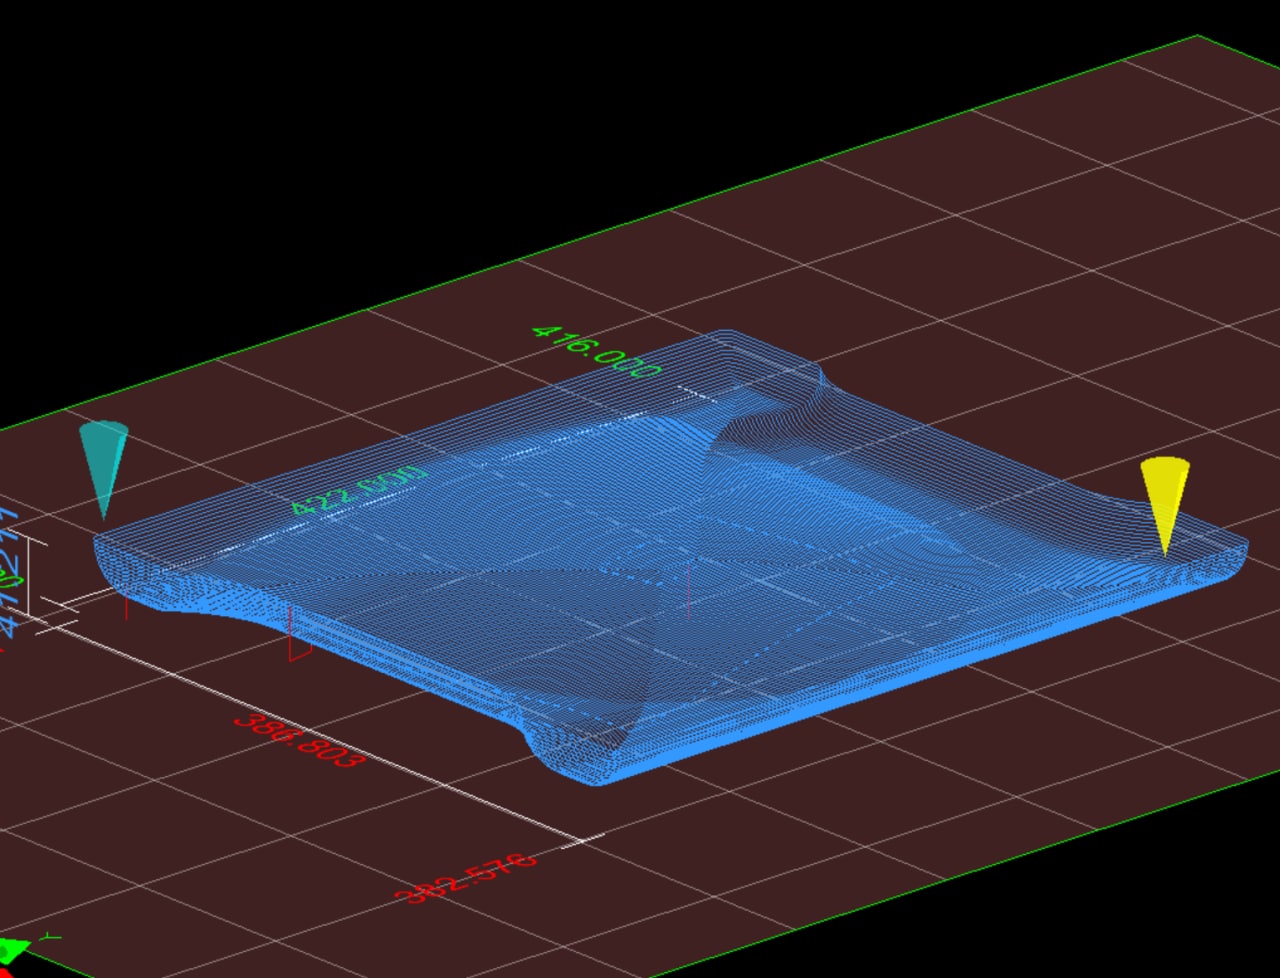Select the red dimension label 386.803
This screenshot has height=978, width=1280.
(x=299, y=741)
